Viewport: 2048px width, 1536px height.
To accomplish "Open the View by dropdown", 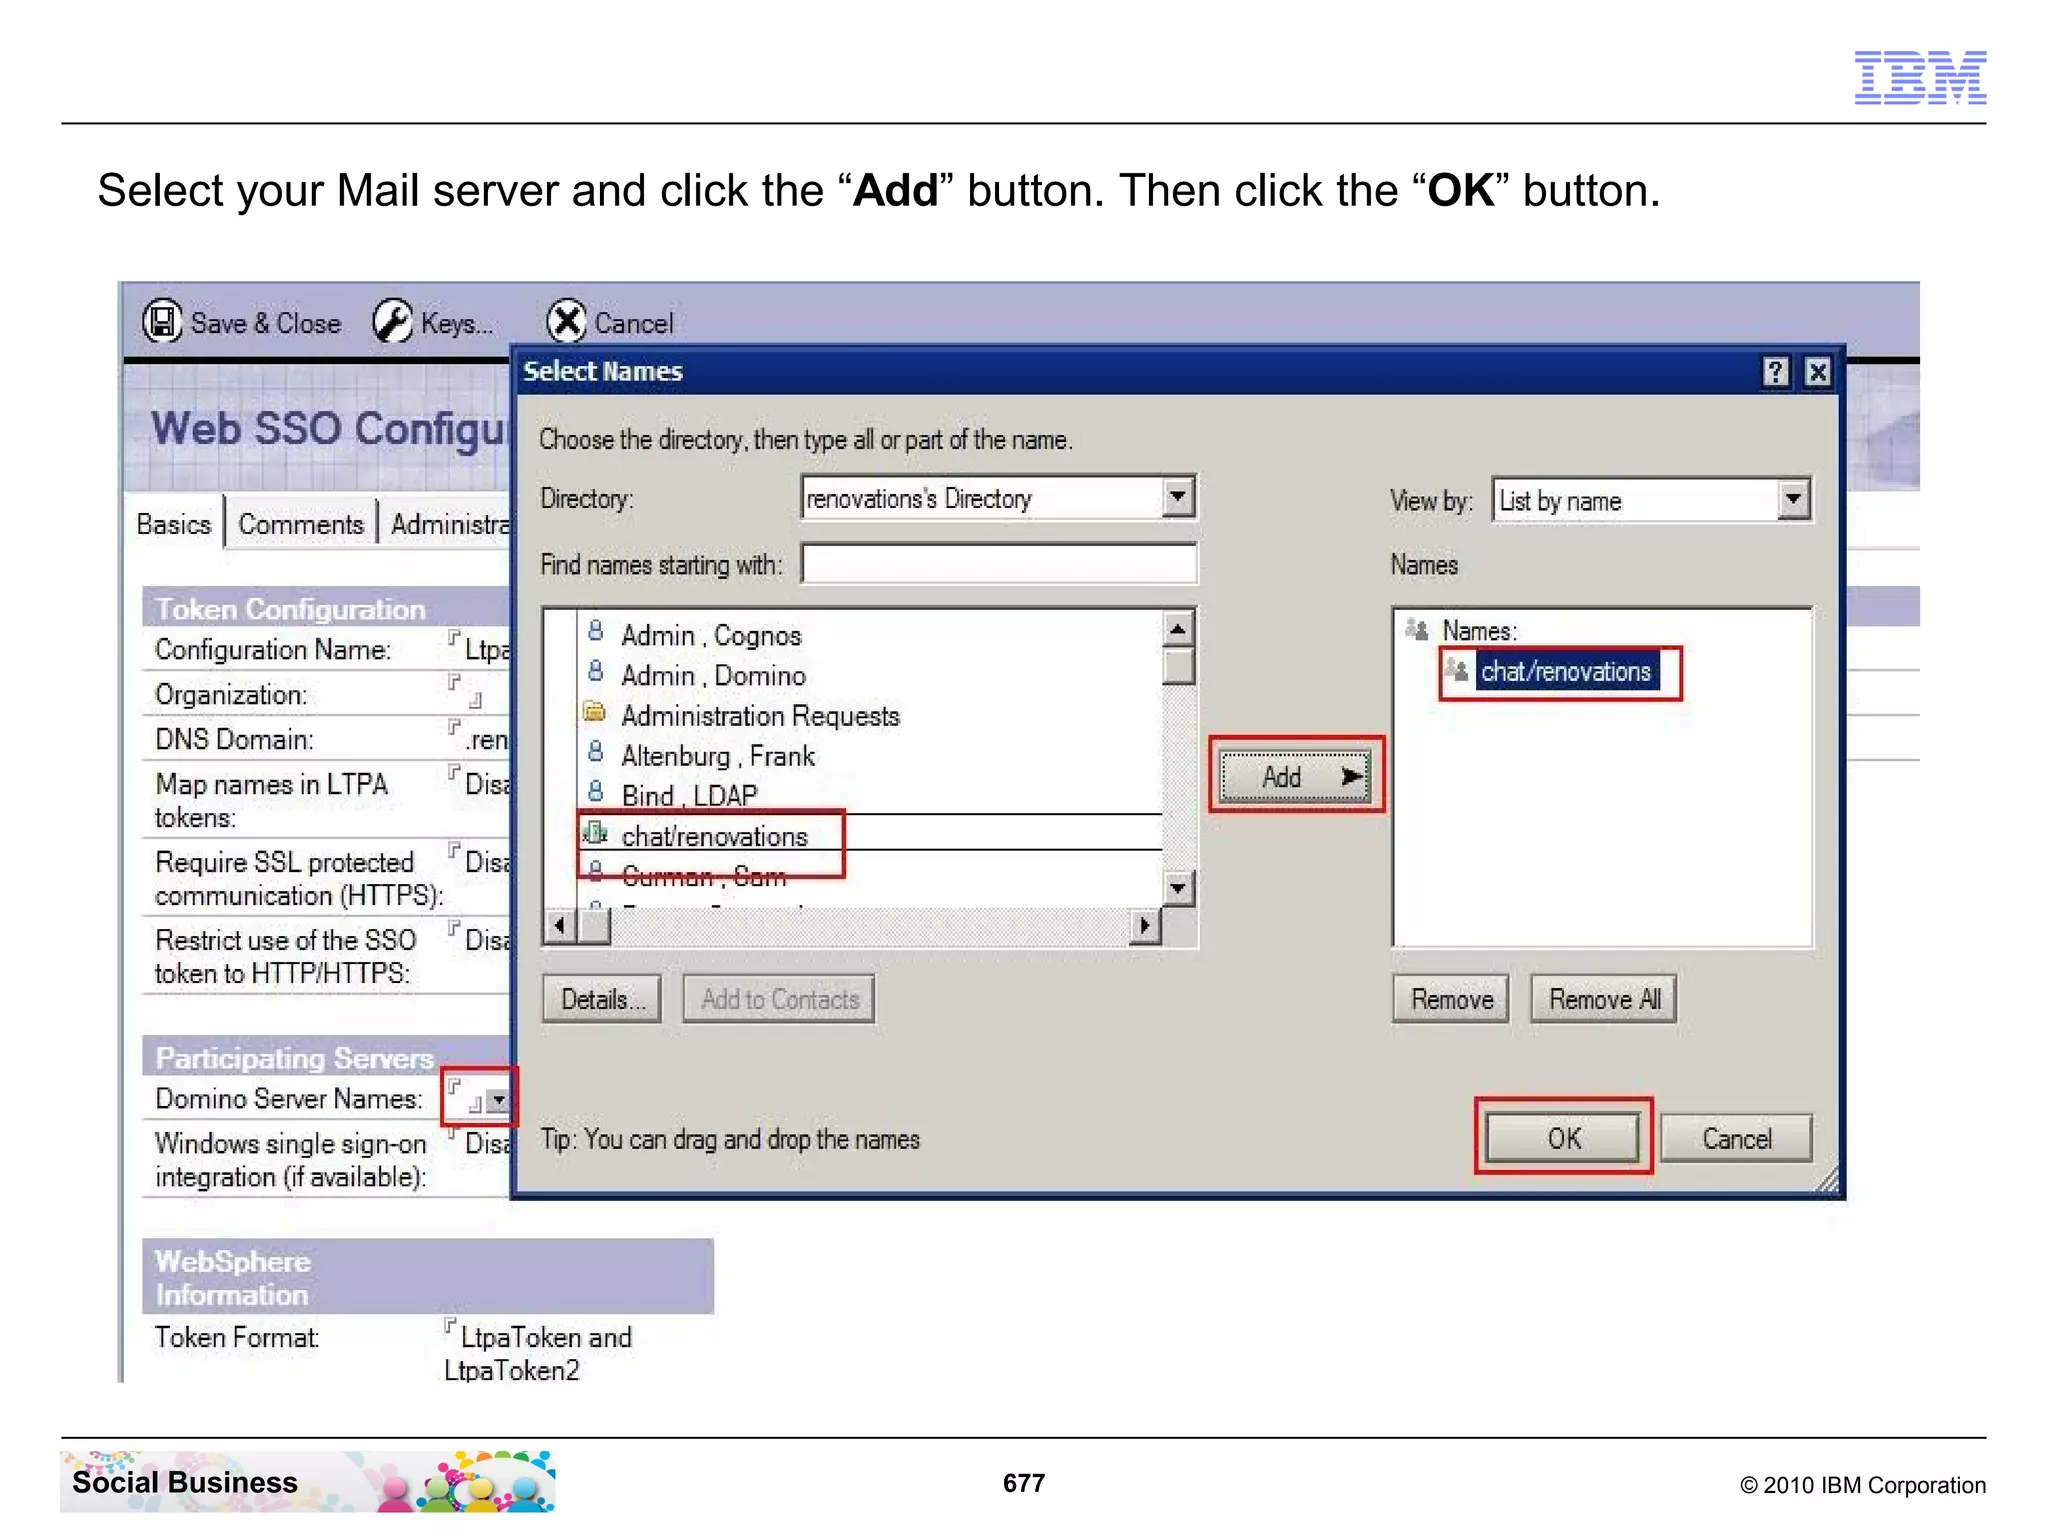I will 1794,499.
